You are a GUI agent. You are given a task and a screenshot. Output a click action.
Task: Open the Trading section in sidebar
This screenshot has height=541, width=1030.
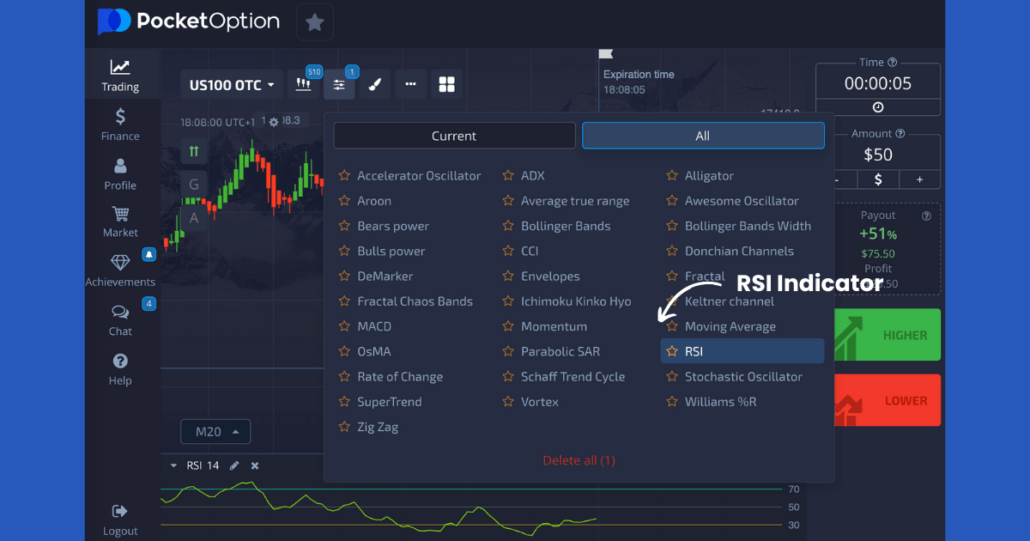120,75
